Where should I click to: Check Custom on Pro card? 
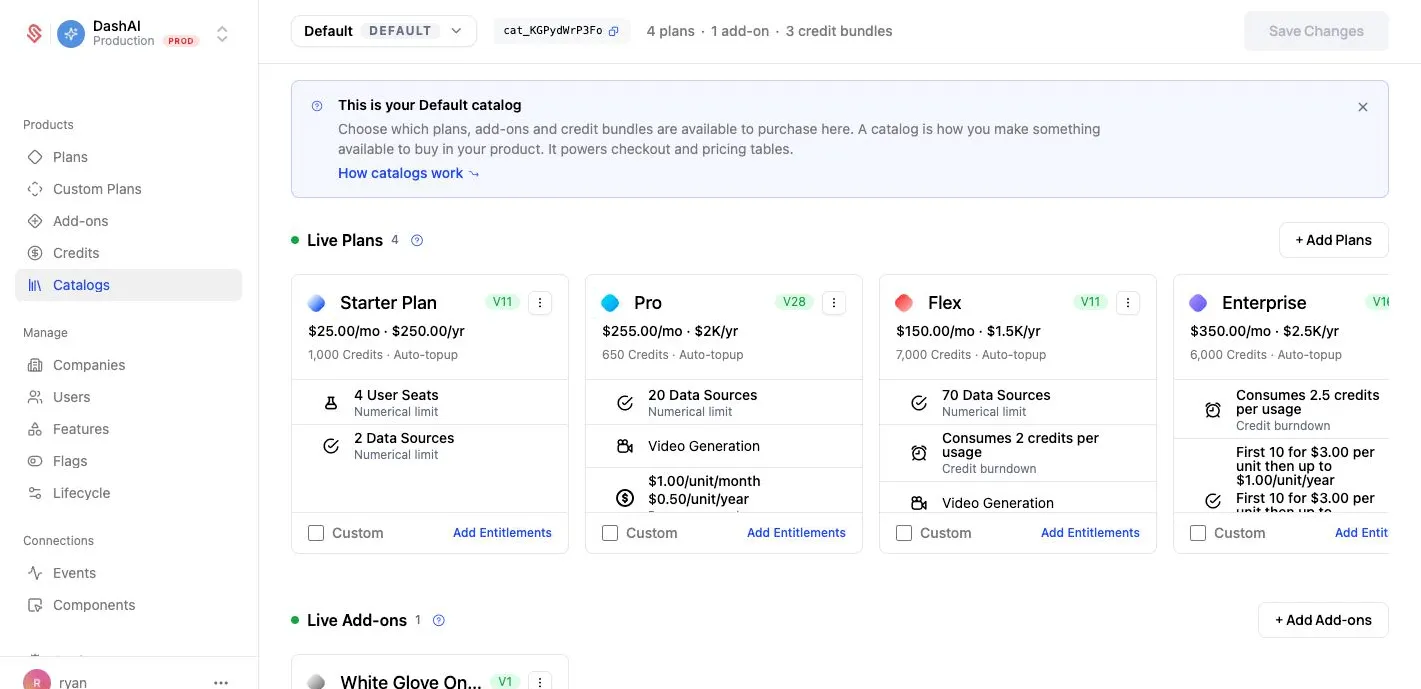pos(610,533)
